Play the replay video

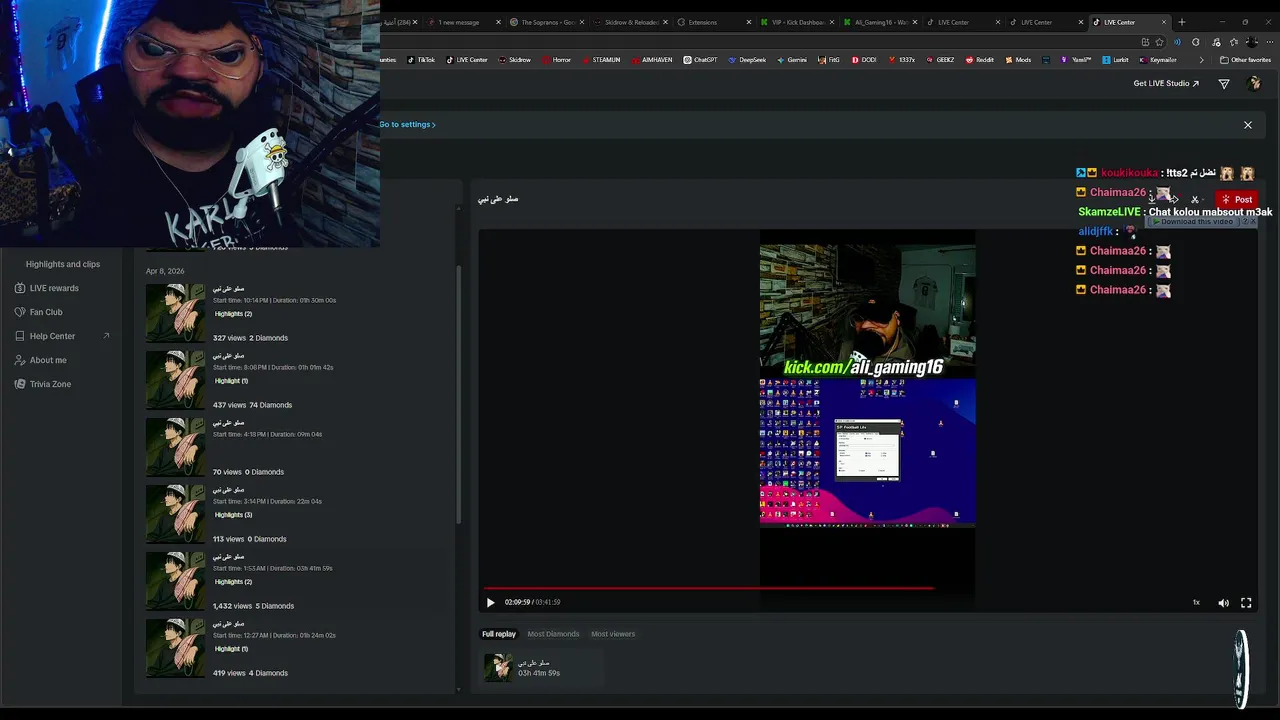pos(490,602)
